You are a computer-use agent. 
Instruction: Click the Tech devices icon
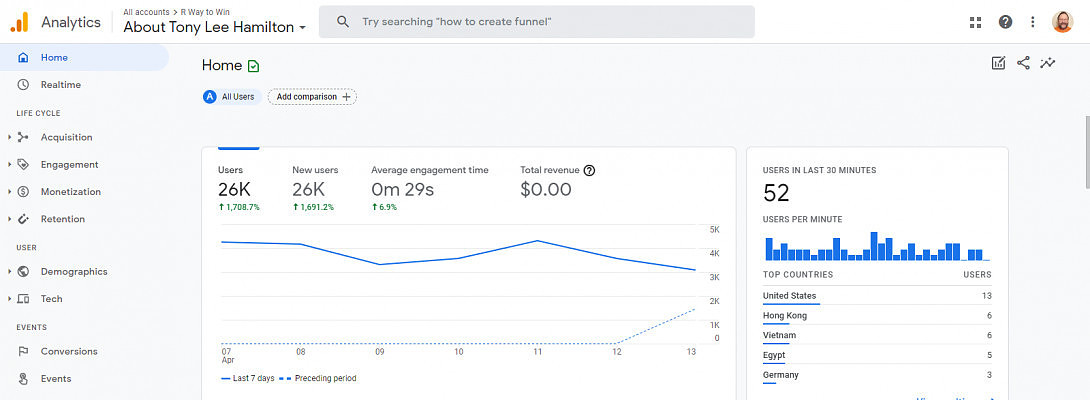tap(23, 298)
